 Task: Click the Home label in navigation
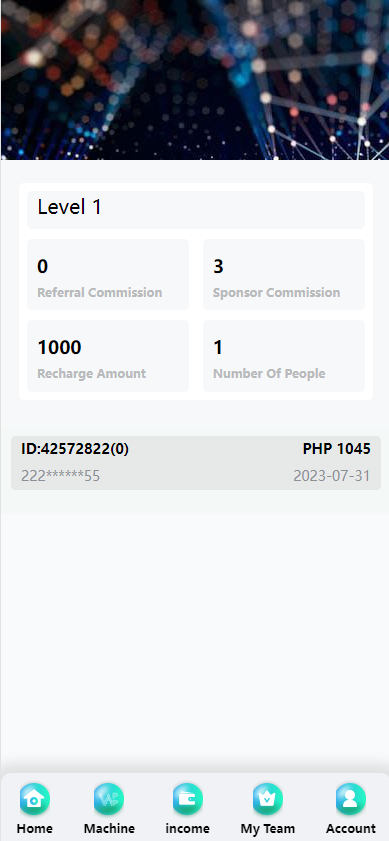tap(35, 829)
